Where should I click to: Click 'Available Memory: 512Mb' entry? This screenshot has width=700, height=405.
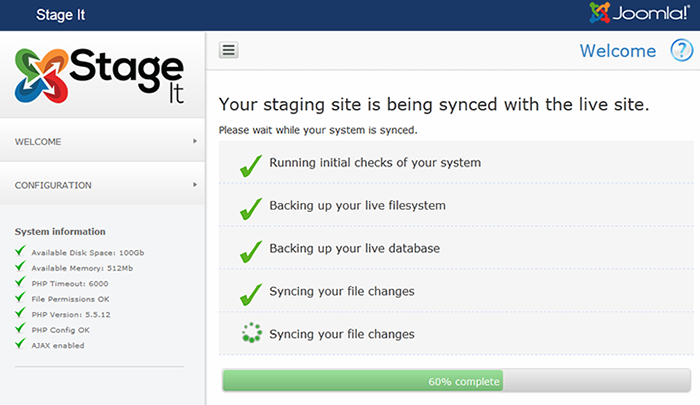point(82,268)
